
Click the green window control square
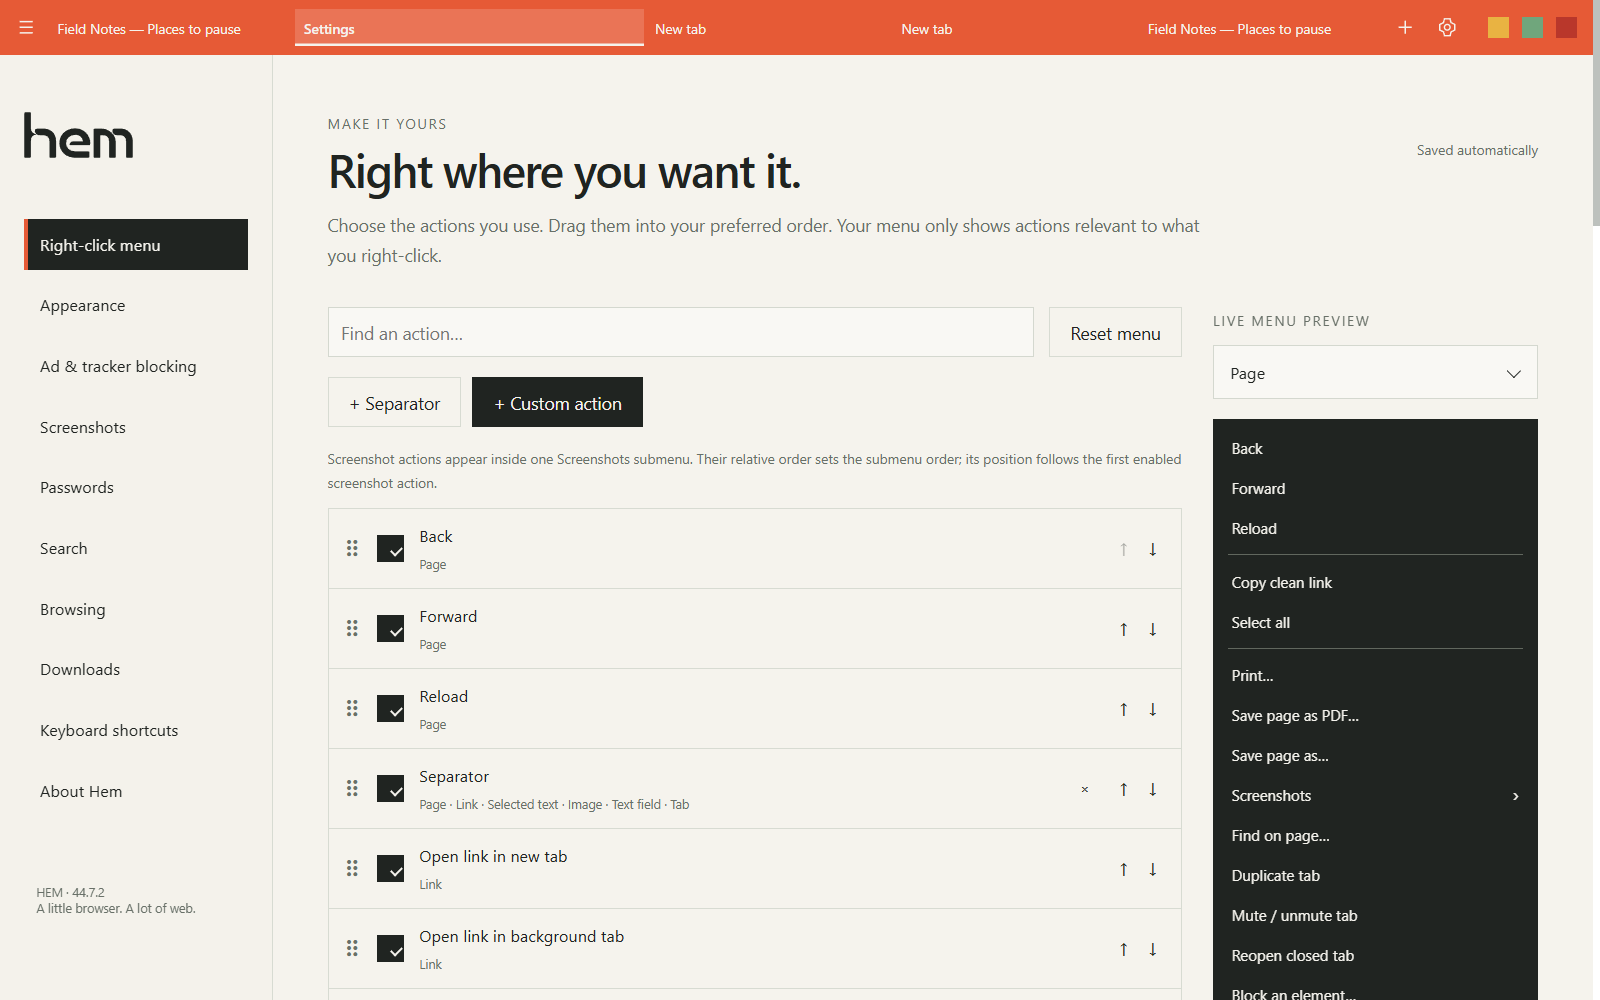click(x=1532, y=28)
